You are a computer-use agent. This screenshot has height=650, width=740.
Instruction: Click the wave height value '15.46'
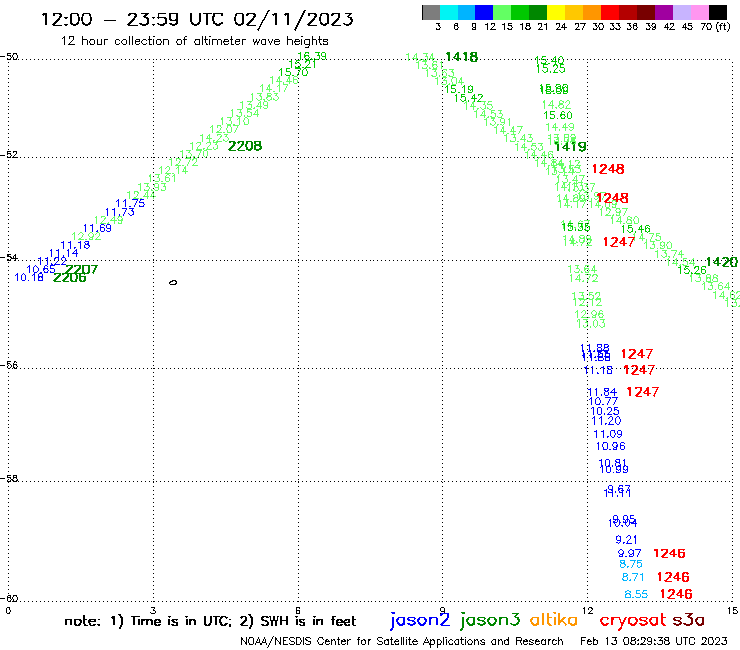point(636,229)
